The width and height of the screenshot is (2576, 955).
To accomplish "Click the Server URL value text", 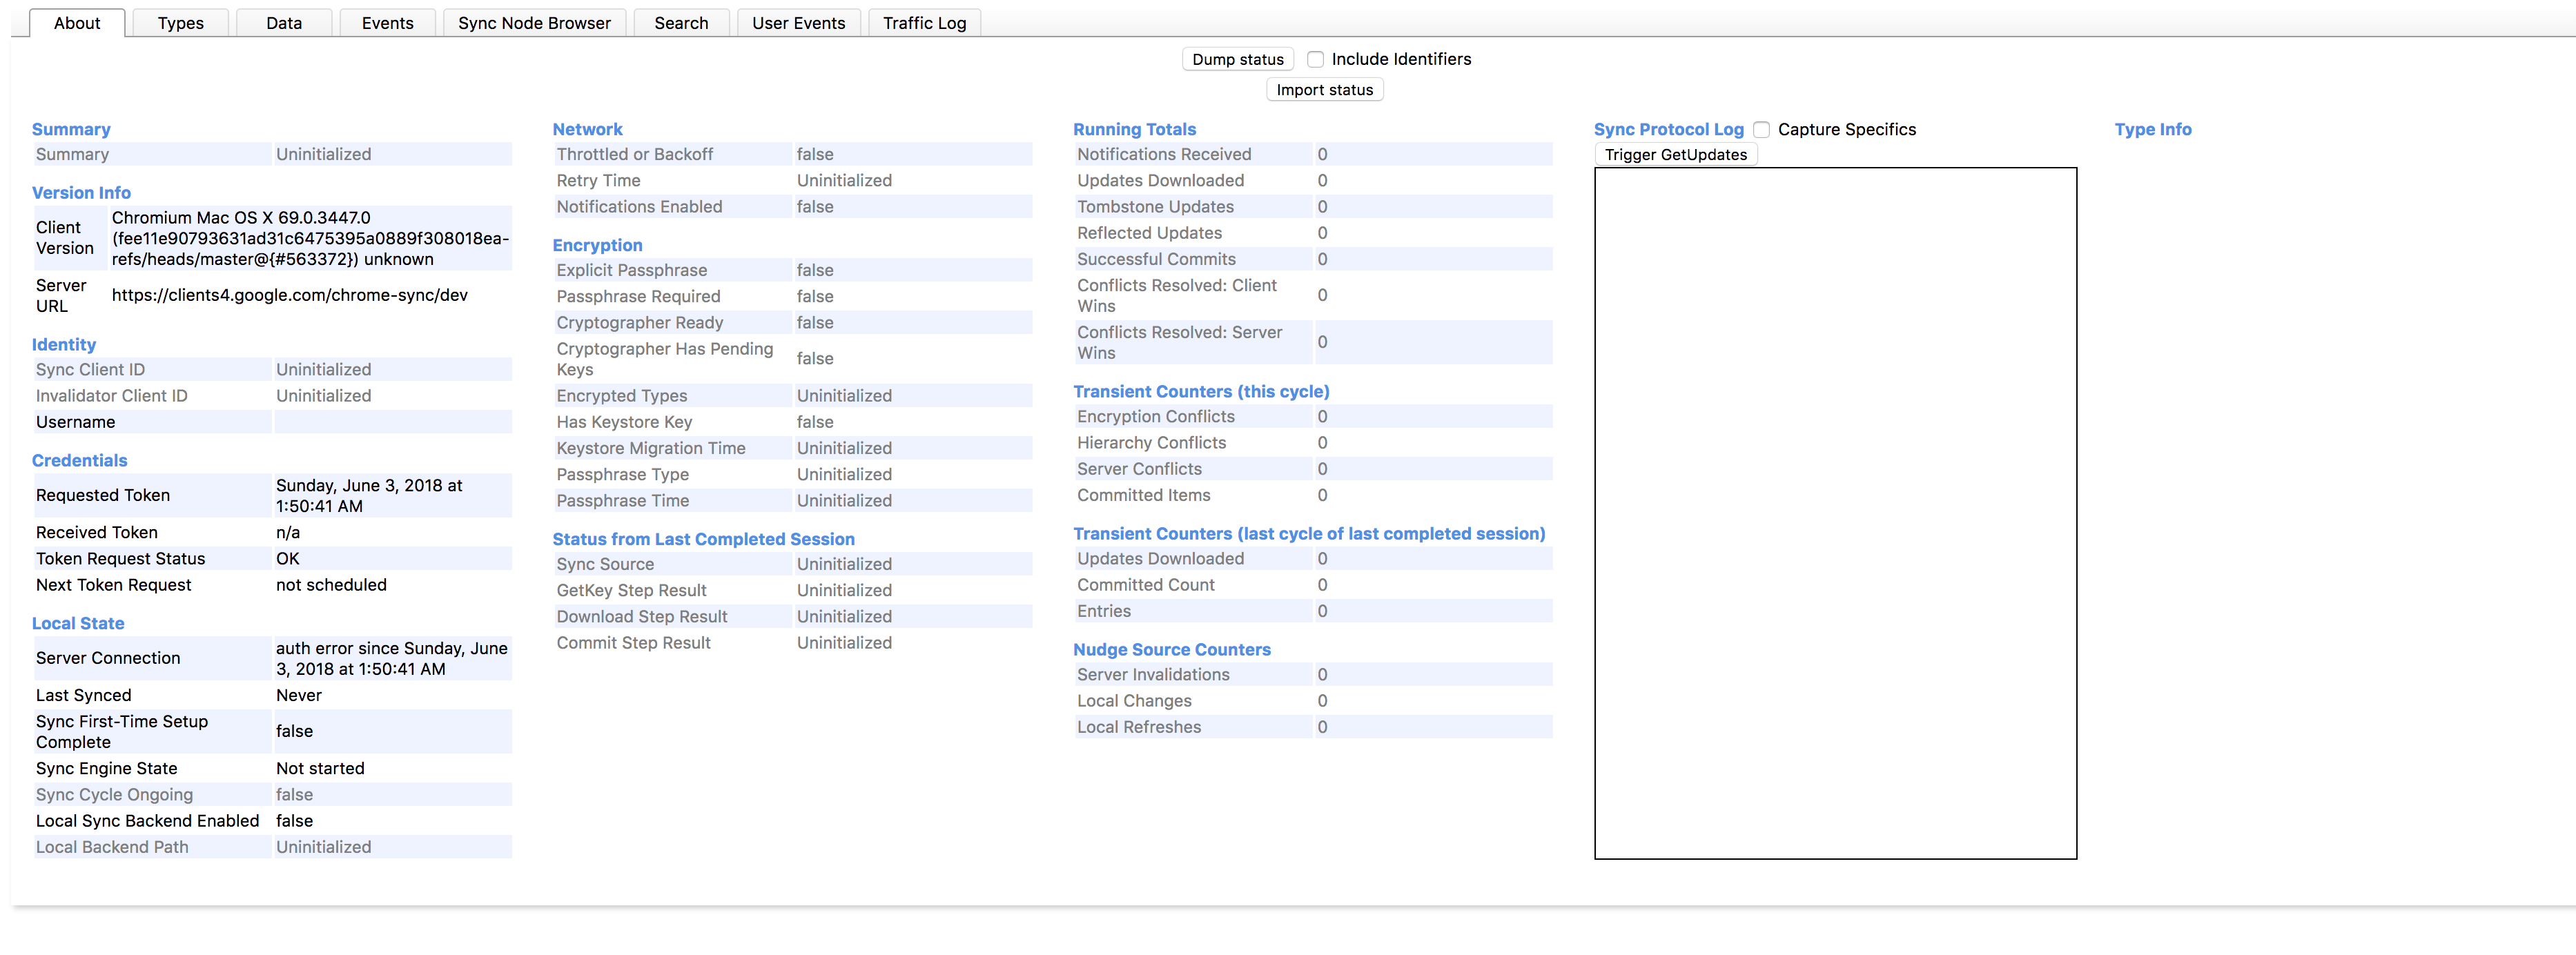I will pos(289,295).
